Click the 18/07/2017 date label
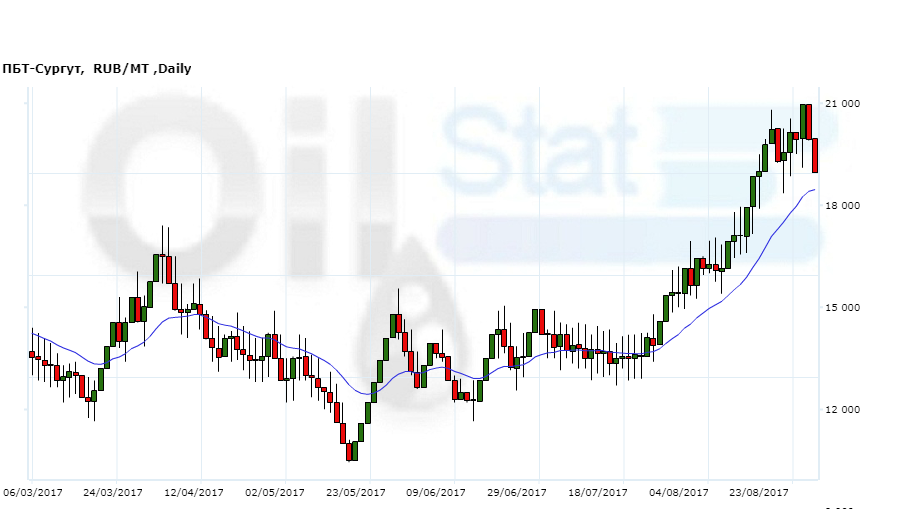Screen dimensions: 909x509 (x=598, y=493)
